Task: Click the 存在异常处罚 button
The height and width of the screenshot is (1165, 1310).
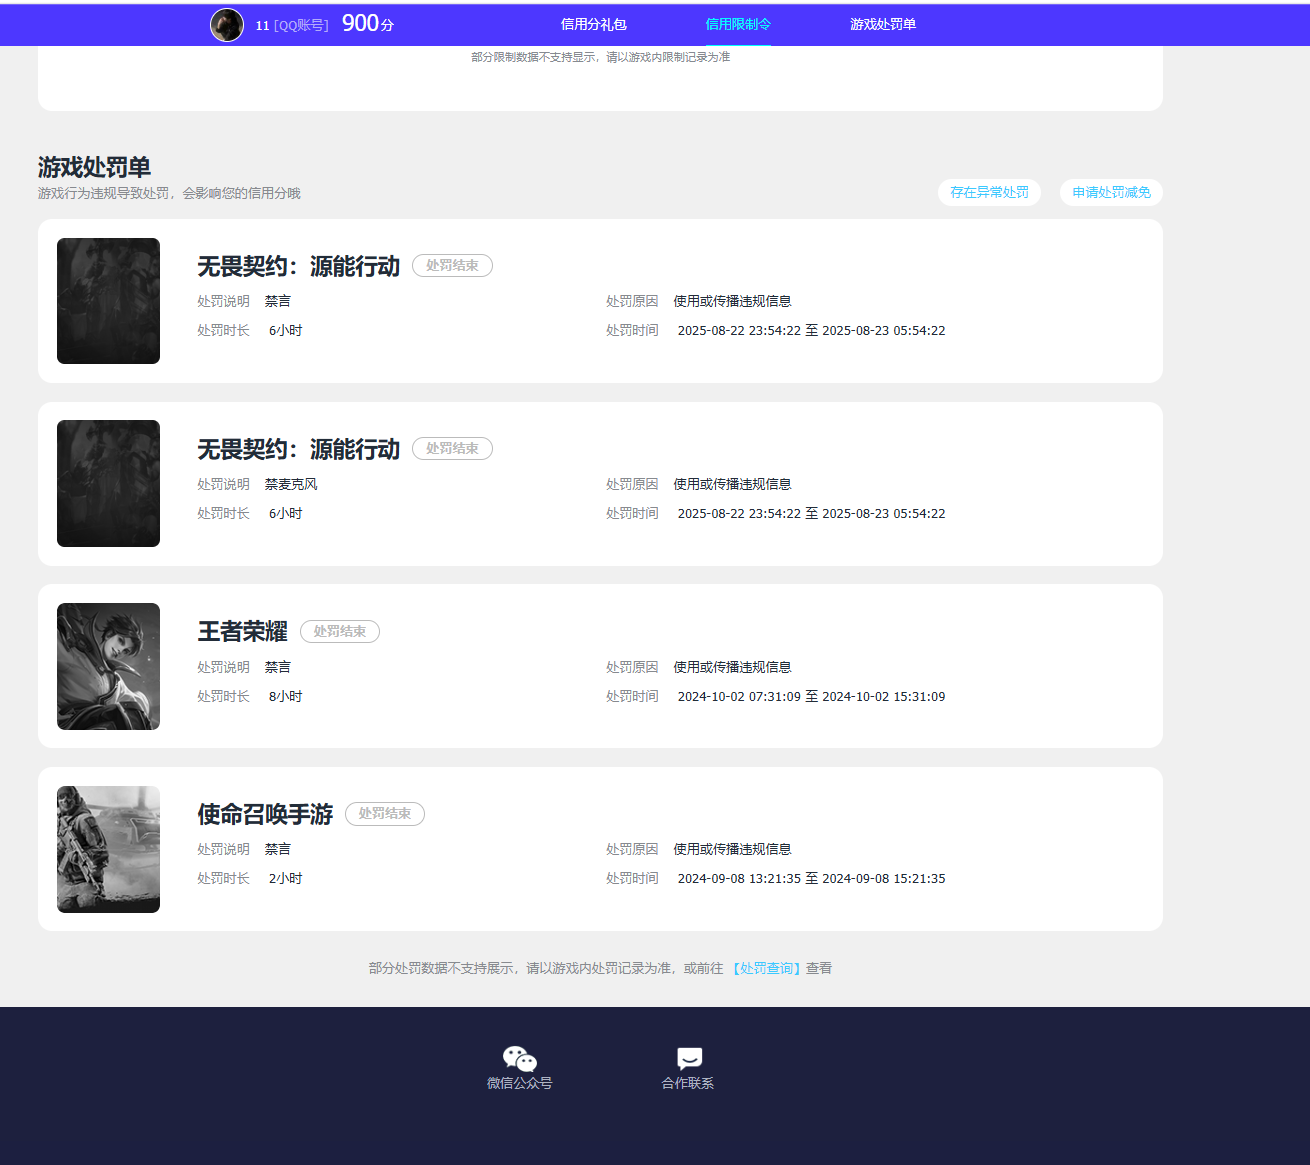Action: 990,192
